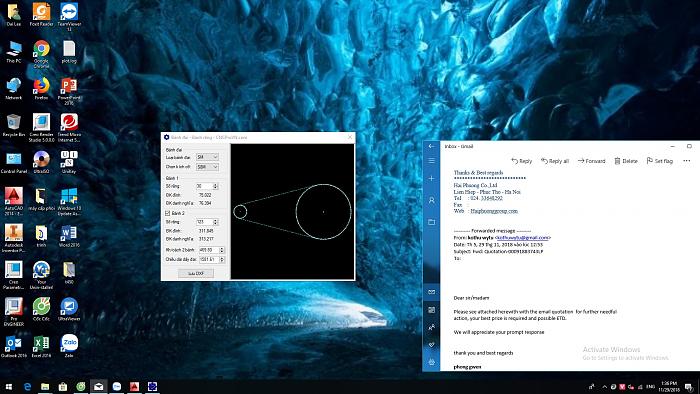This screenshot has width=700, height=394.
Task: Open the Windows 10 Update Assistant shortcut
Action: [69, 202]
